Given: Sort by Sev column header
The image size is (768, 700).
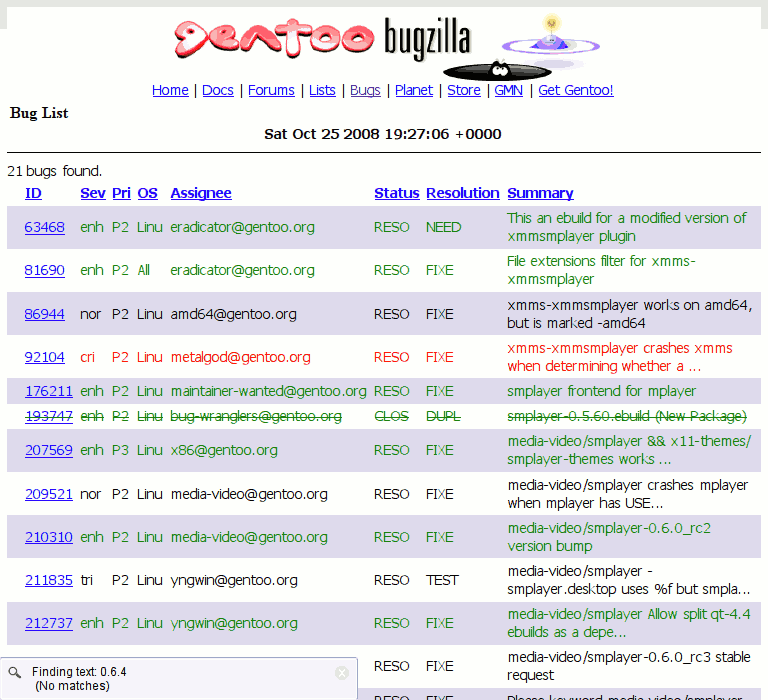Looking at the screenshot, I should point(93,193).
